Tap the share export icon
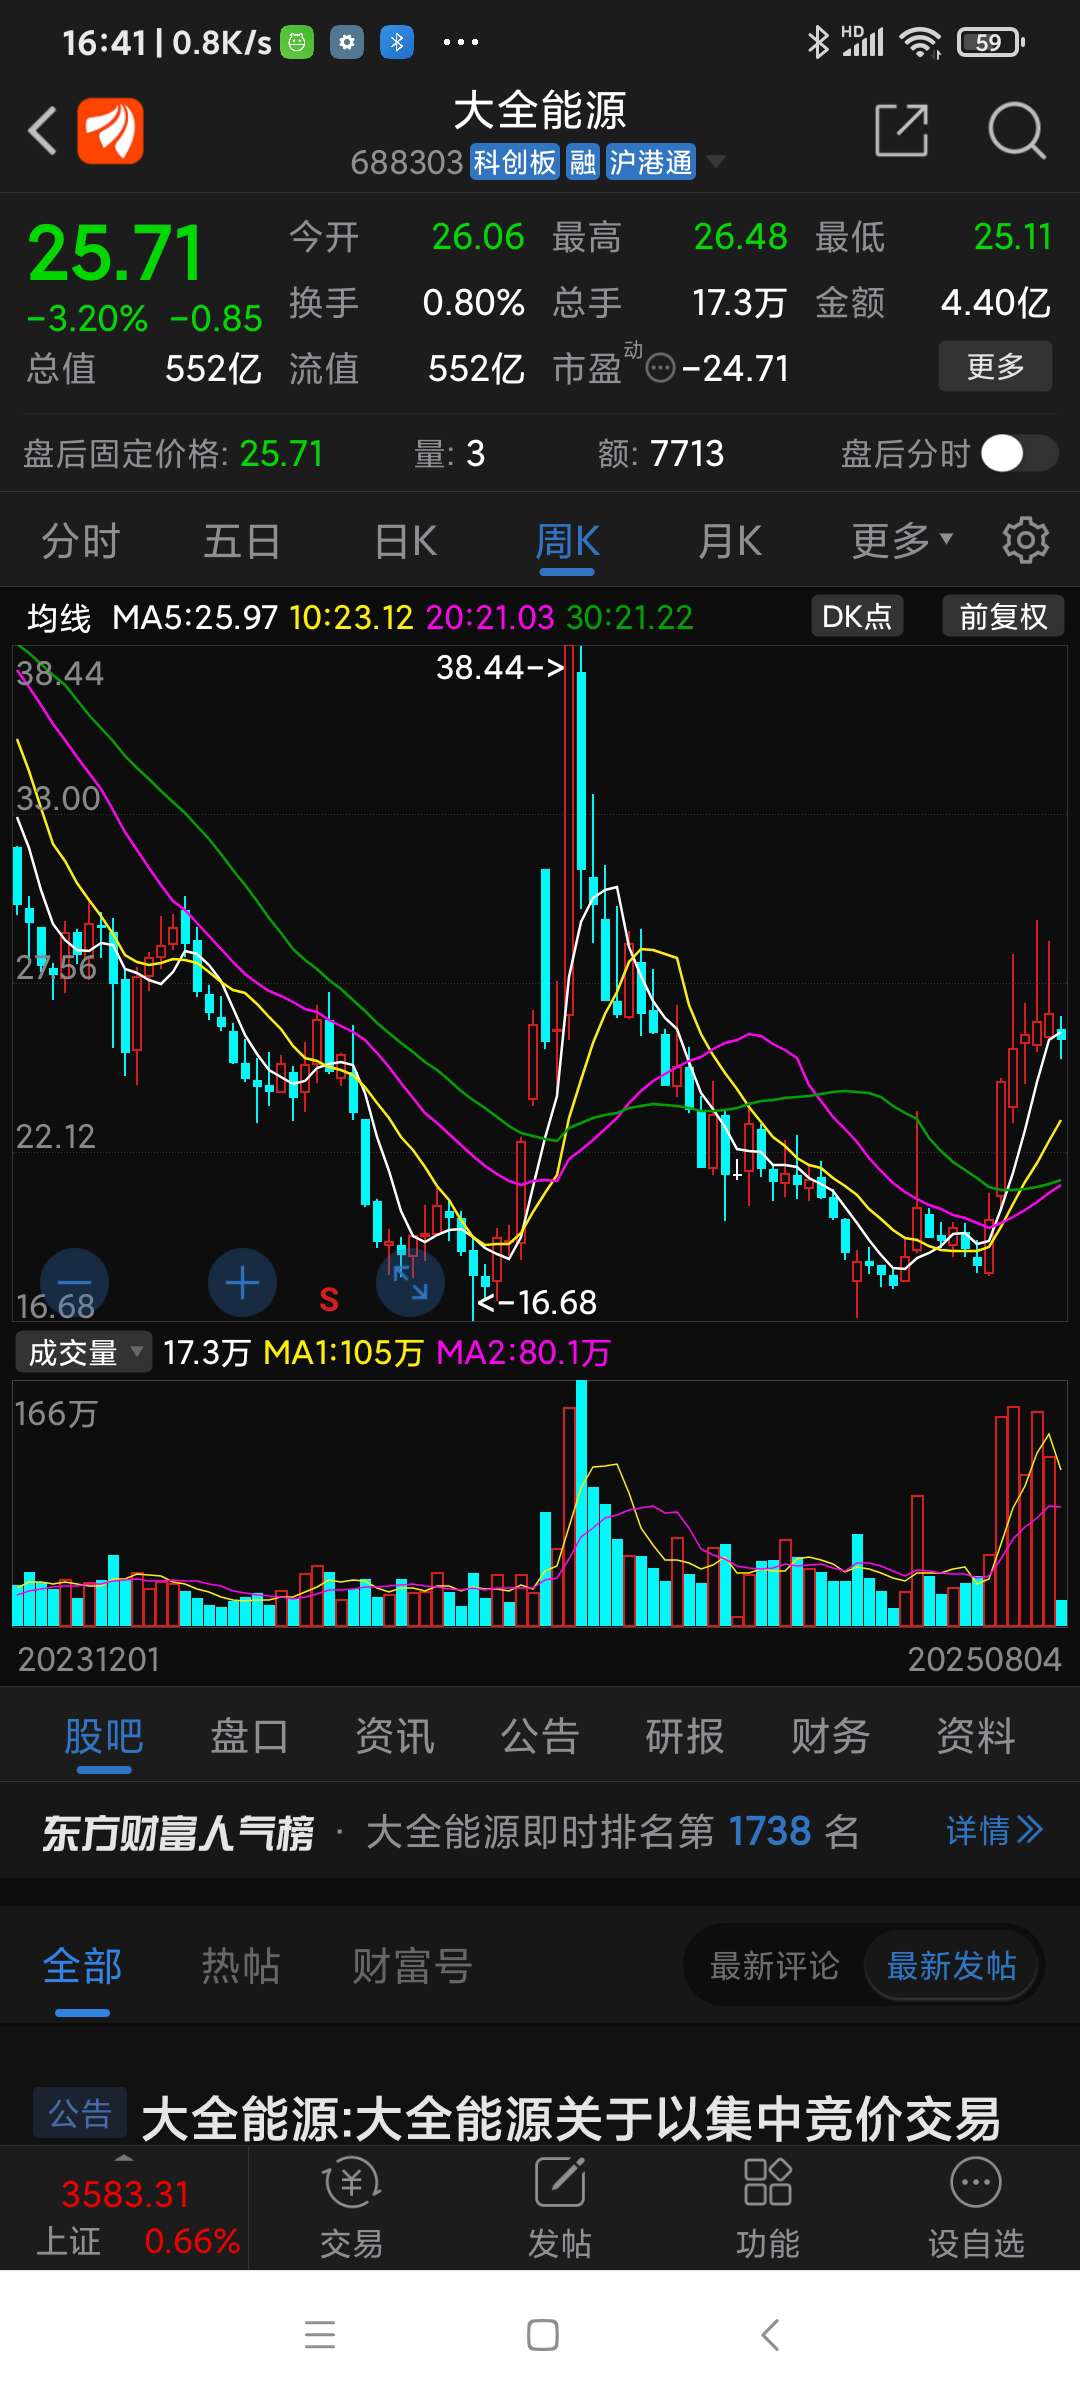This screenshot has width=1080, height=2400. [902, 130]
